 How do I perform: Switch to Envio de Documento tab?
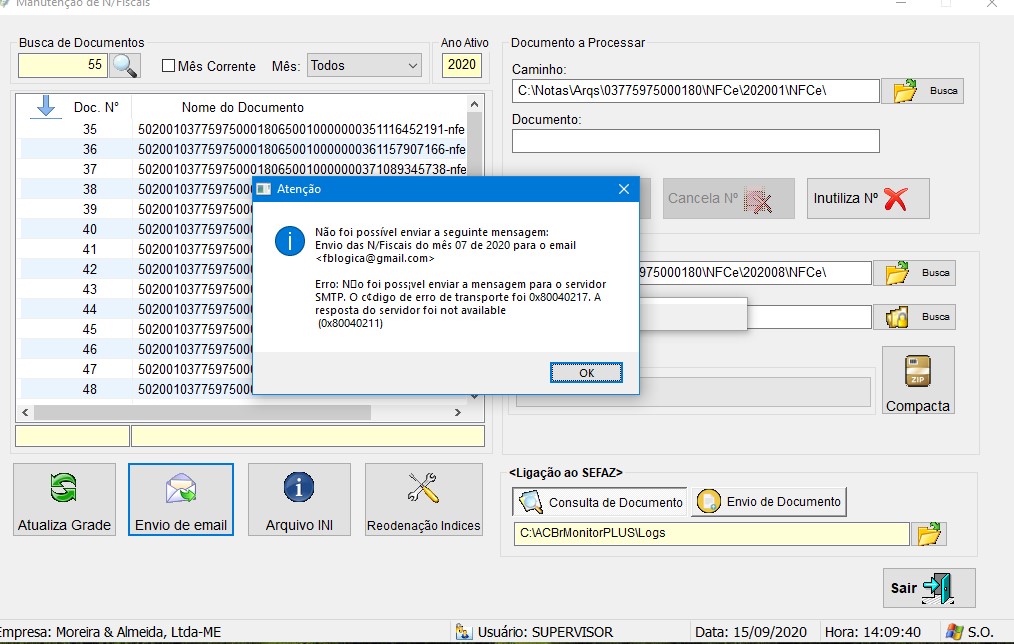(769, 502)
